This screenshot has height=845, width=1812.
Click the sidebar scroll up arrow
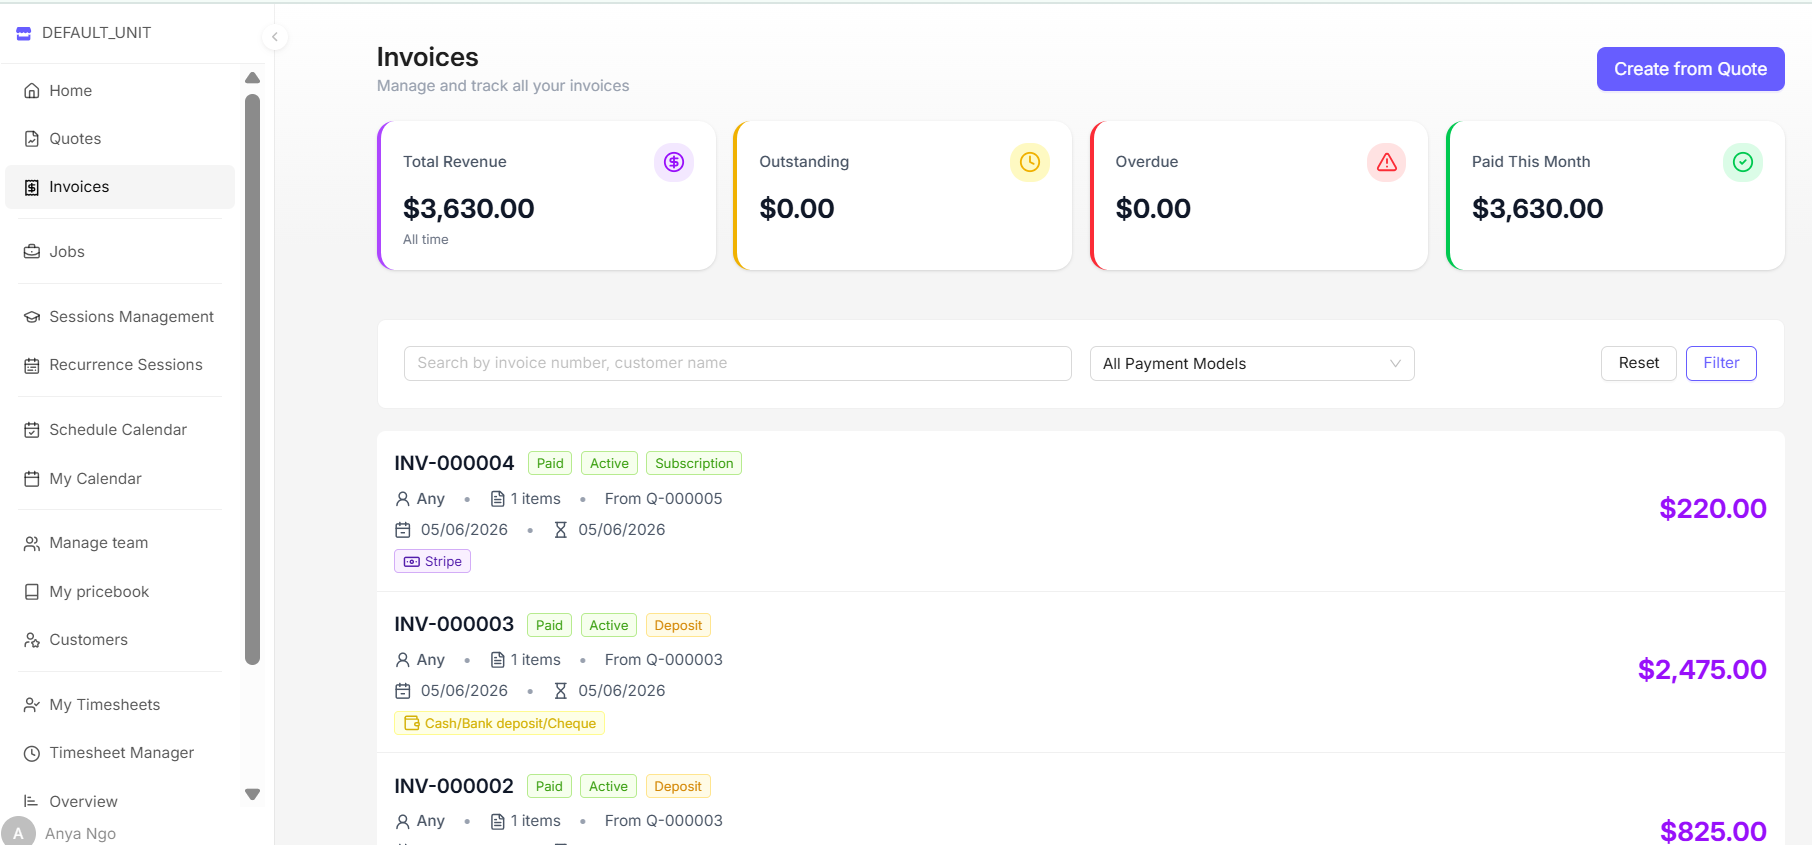[x=253, y=78]
